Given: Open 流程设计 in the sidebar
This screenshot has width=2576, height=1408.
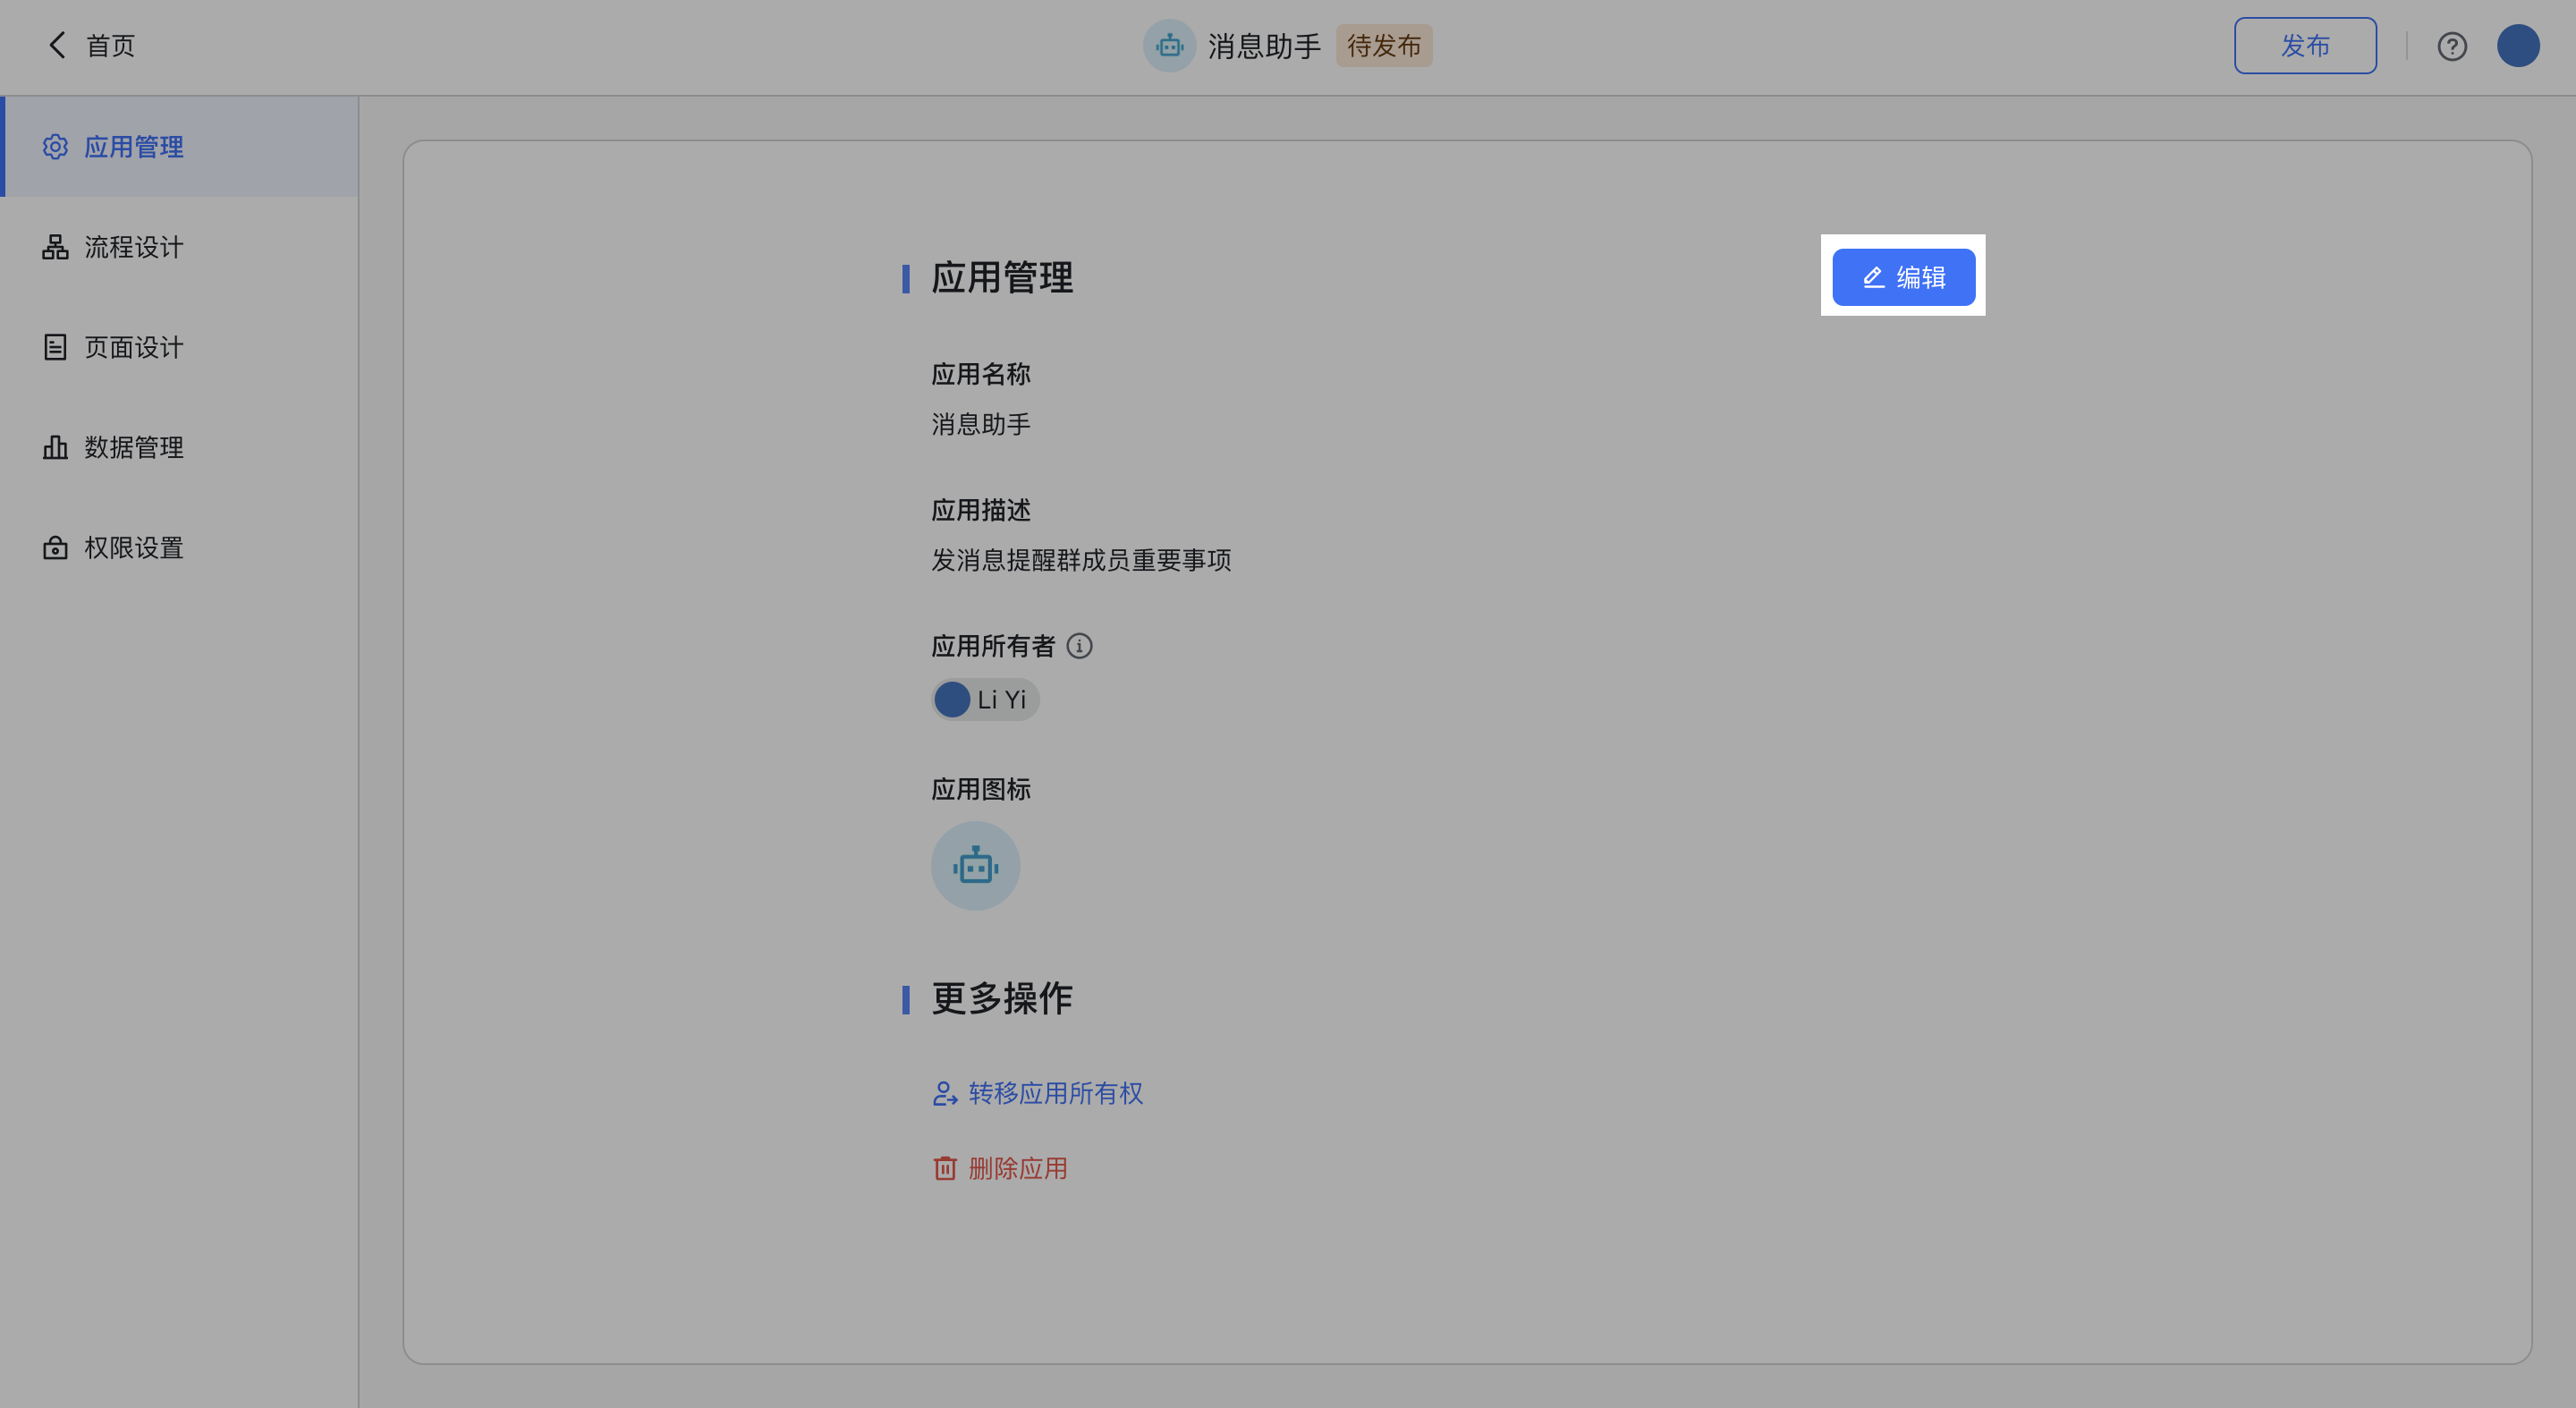Looking at the screenshot, I should (181, 247).
